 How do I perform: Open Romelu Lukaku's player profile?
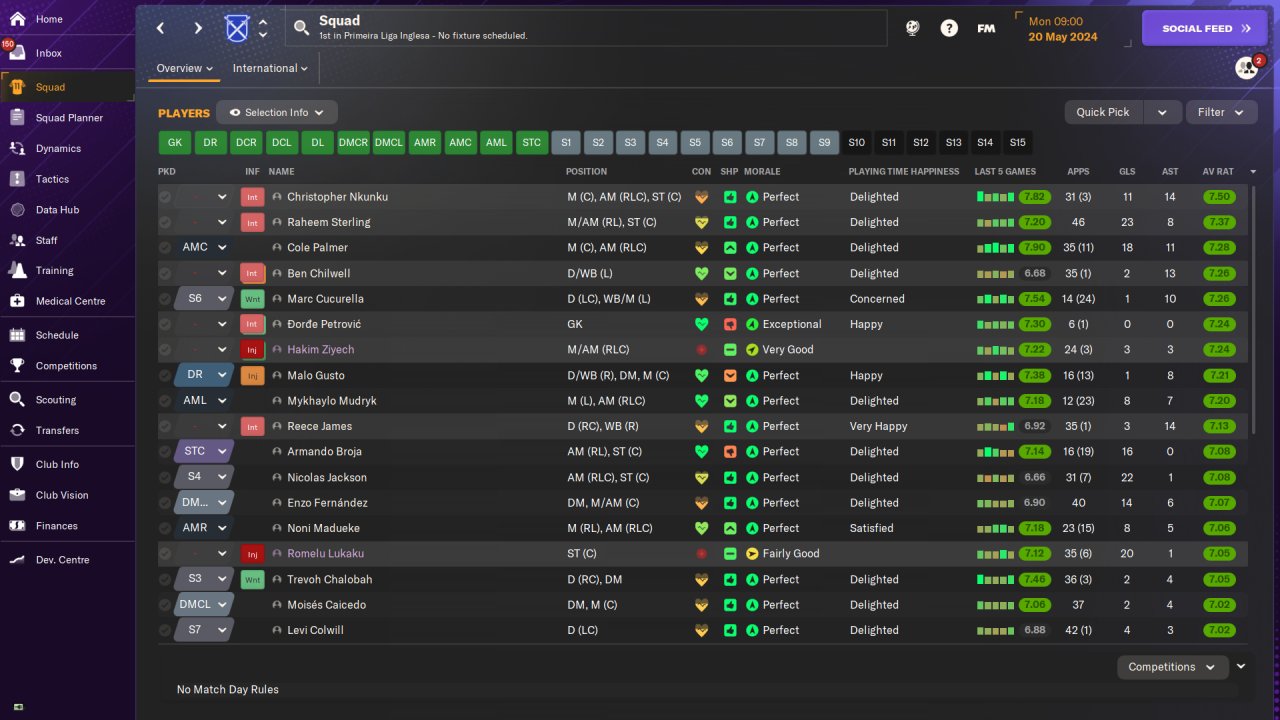(325, 554)
